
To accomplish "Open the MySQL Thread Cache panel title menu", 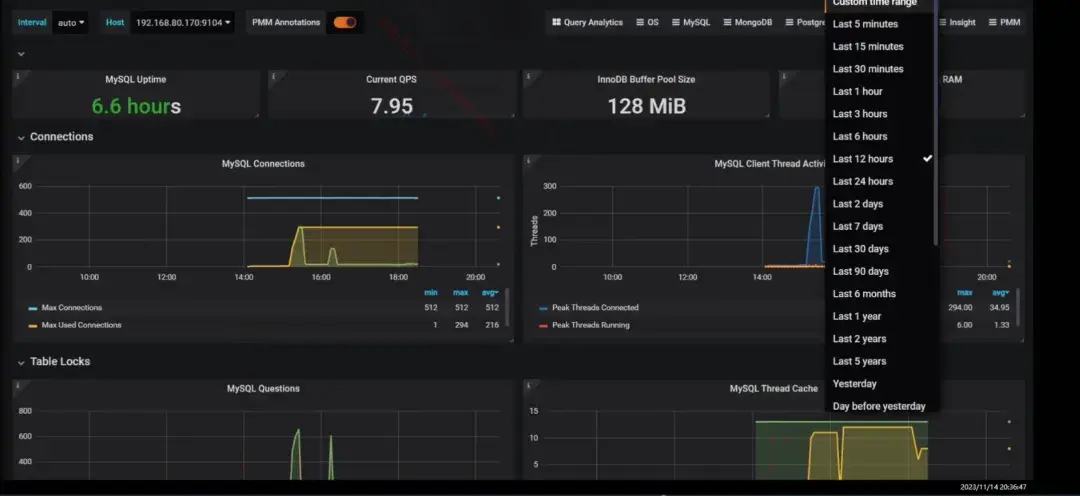I will pos(773,389).
